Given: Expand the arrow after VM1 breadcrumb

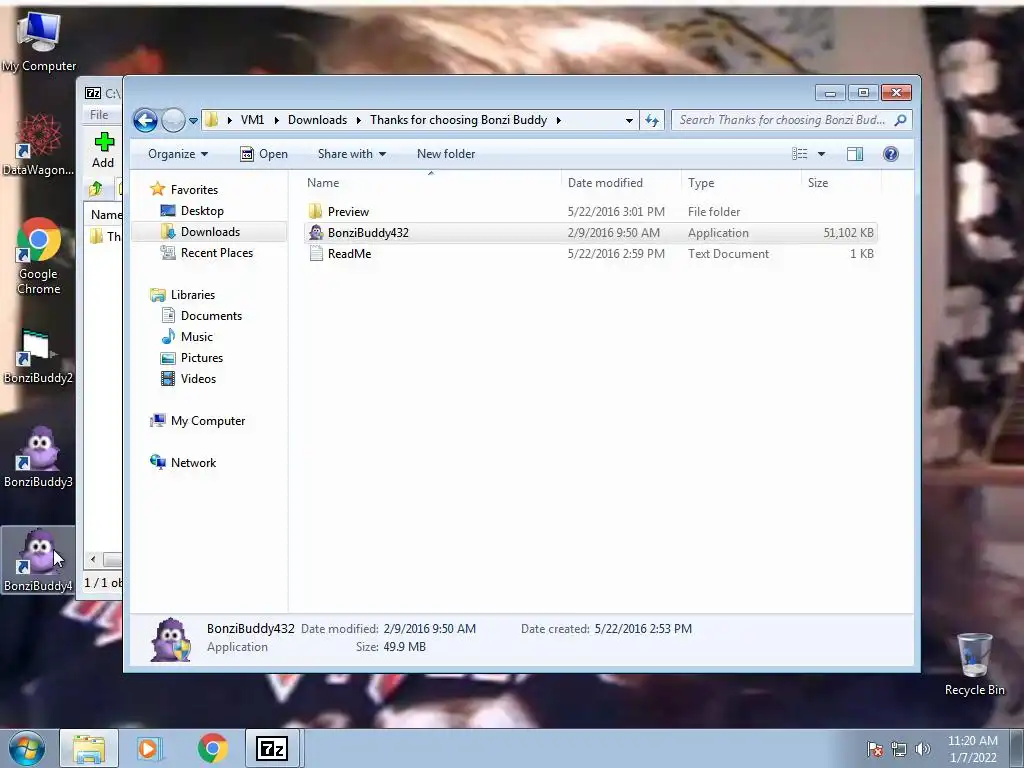Looking at the screenshot, I should 276,120.
